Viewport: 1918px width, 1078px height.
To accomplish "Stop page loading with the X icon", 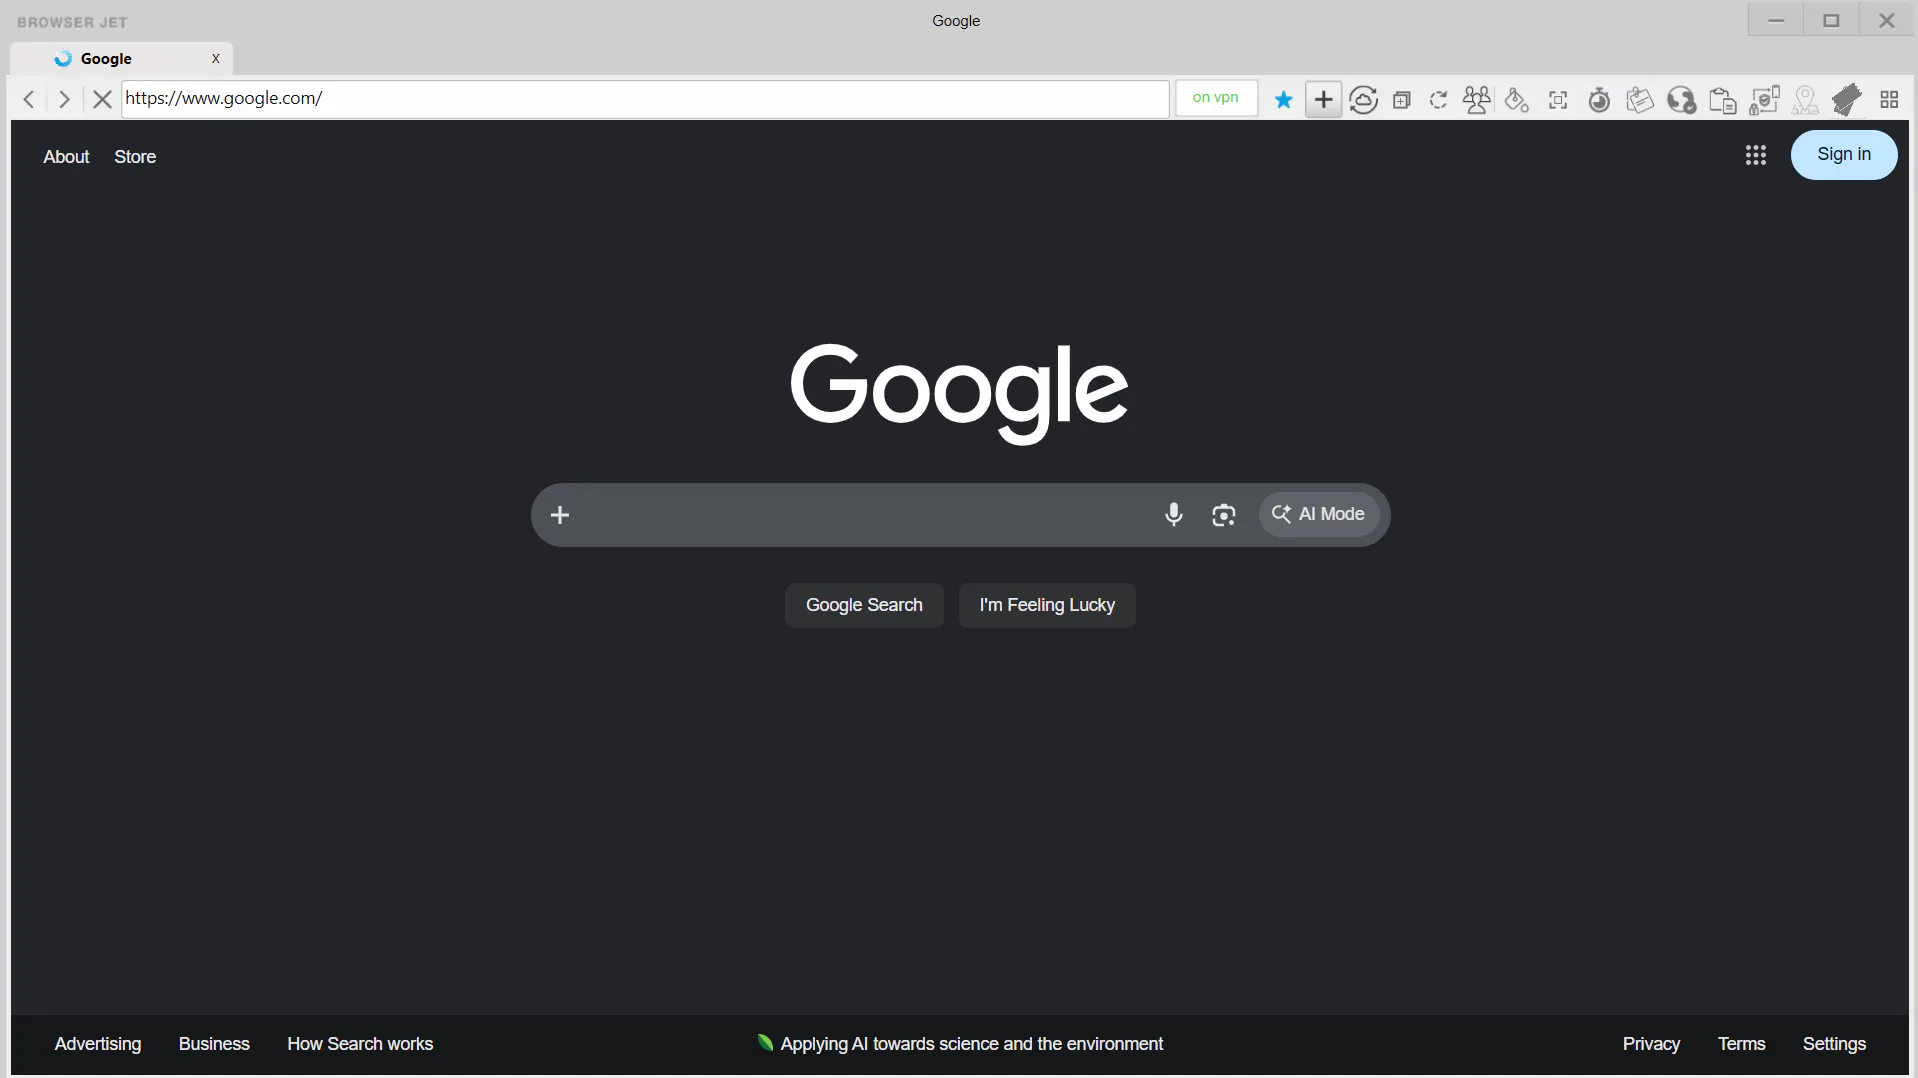I will pyautogui.click(x=101, y=99).
